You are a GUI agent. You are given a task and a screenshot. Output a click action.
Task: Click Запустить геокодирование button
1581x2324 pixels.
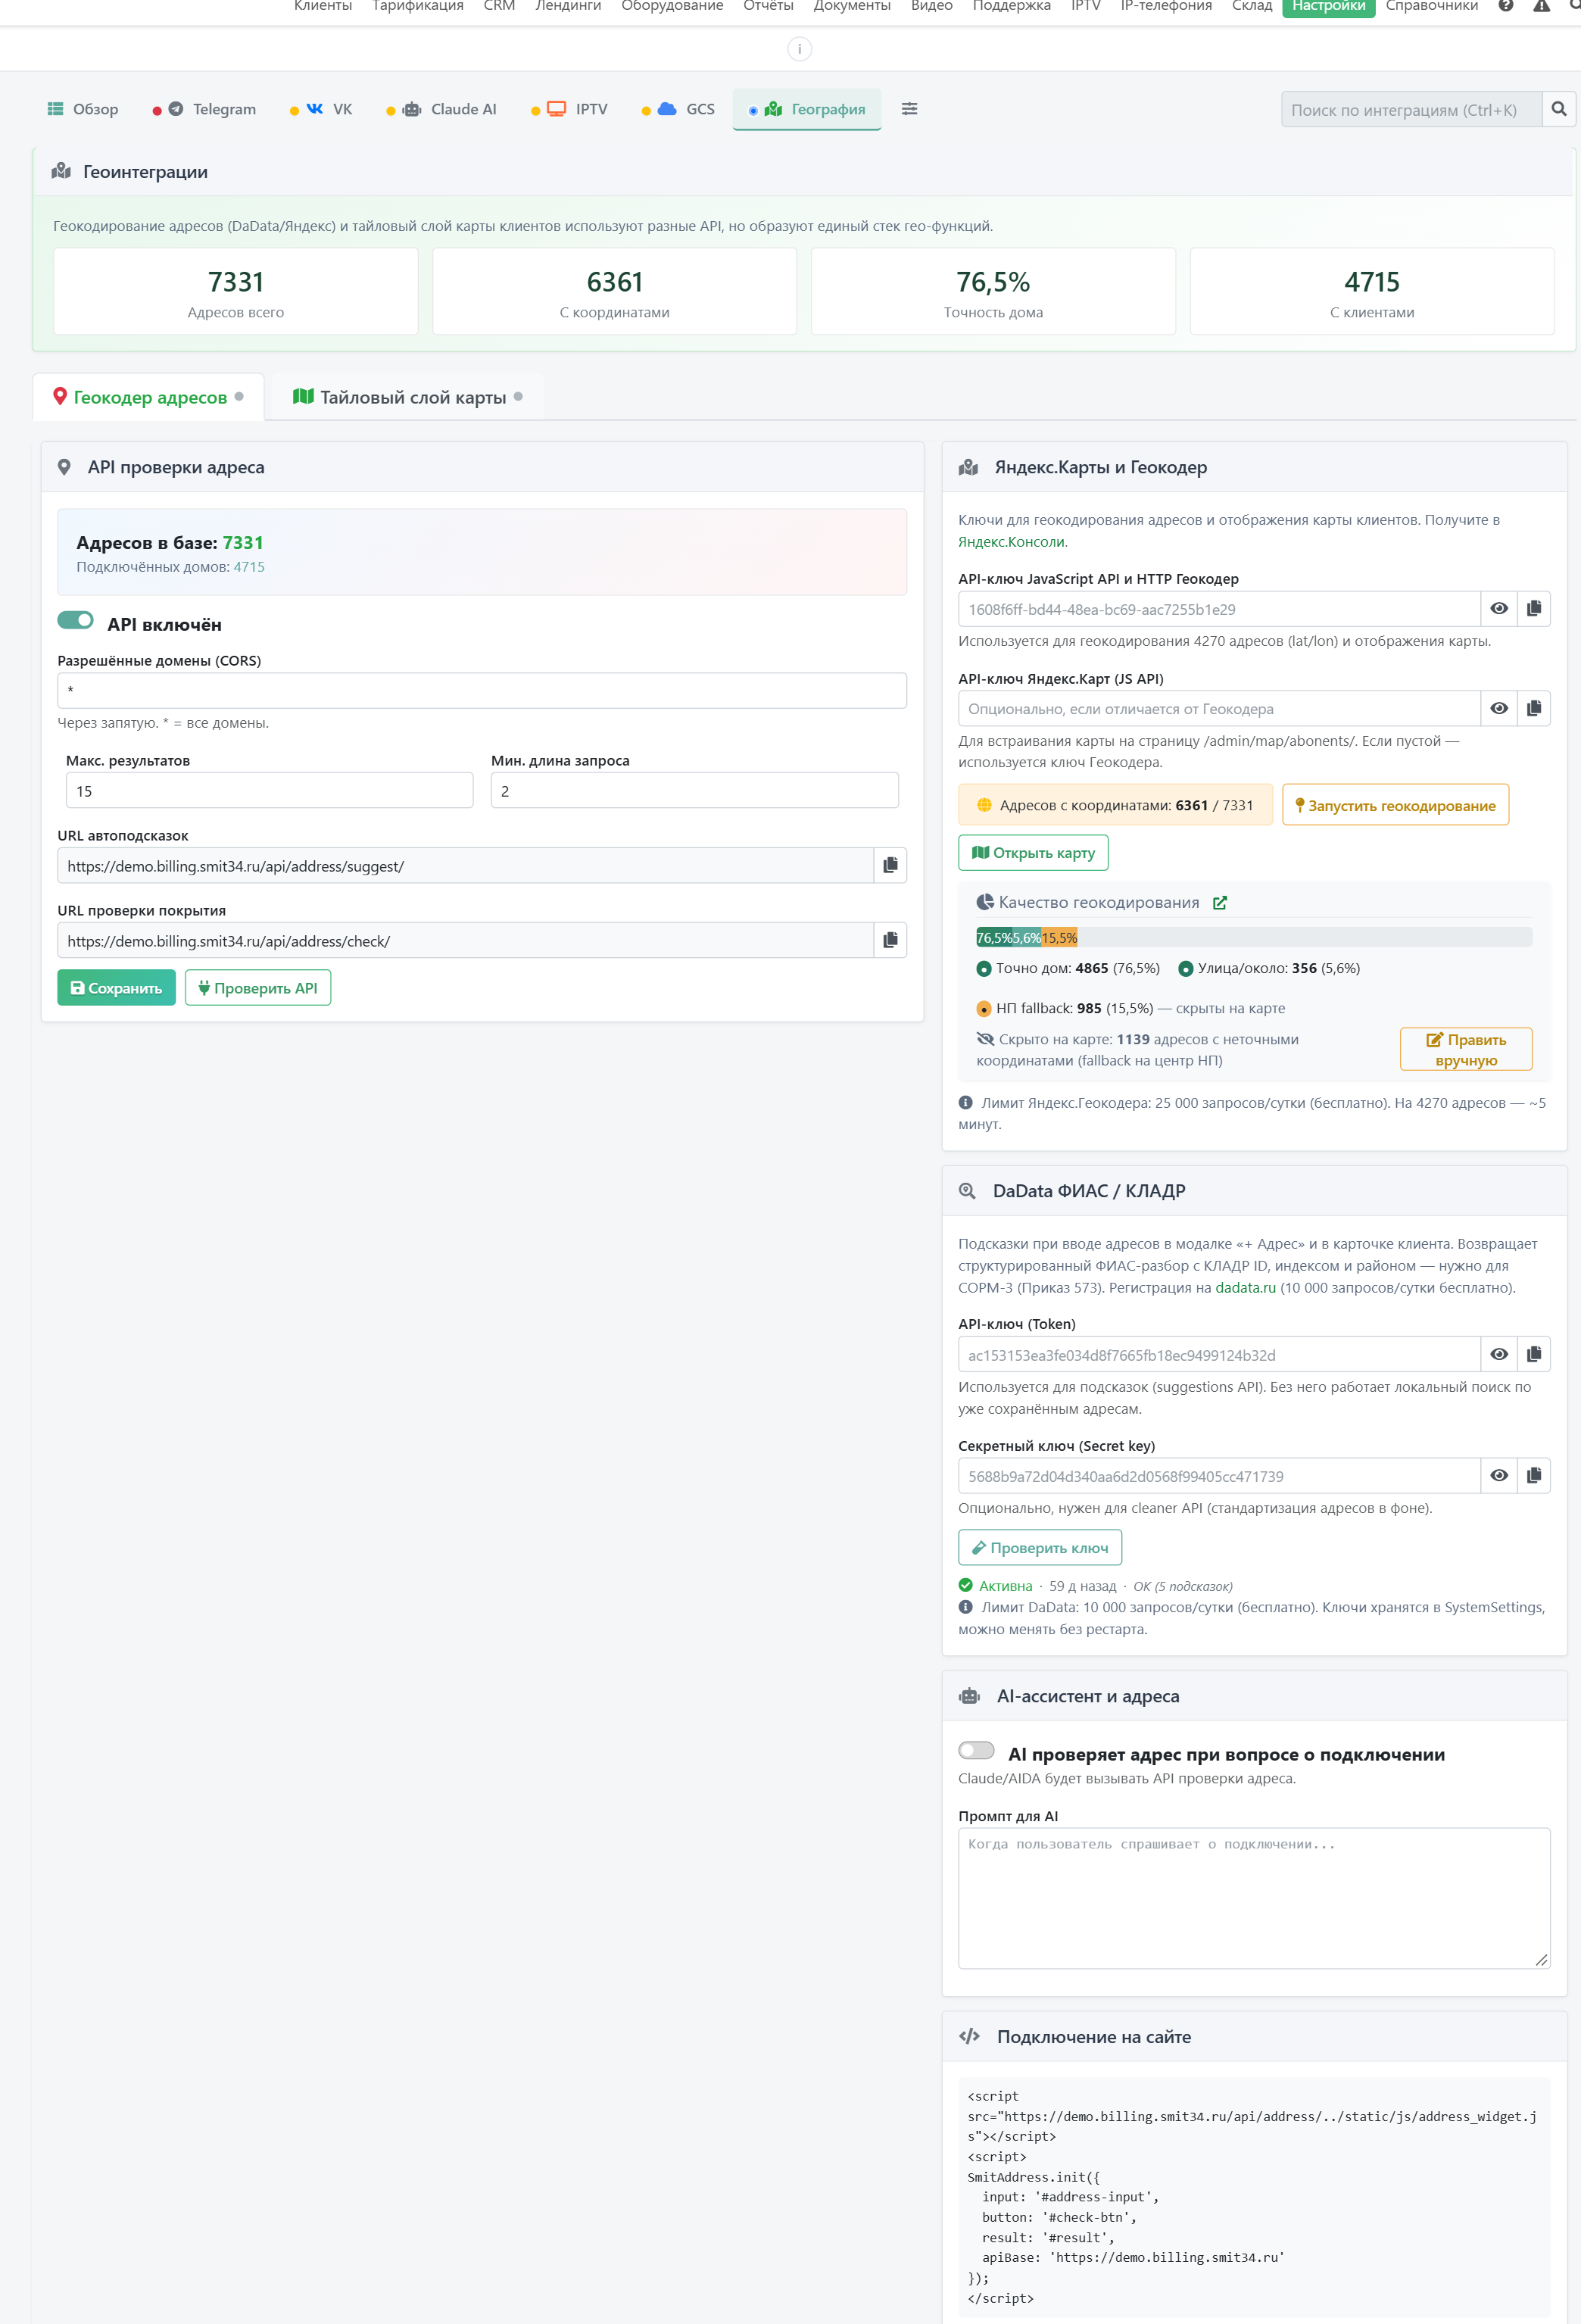point(1395,805)
